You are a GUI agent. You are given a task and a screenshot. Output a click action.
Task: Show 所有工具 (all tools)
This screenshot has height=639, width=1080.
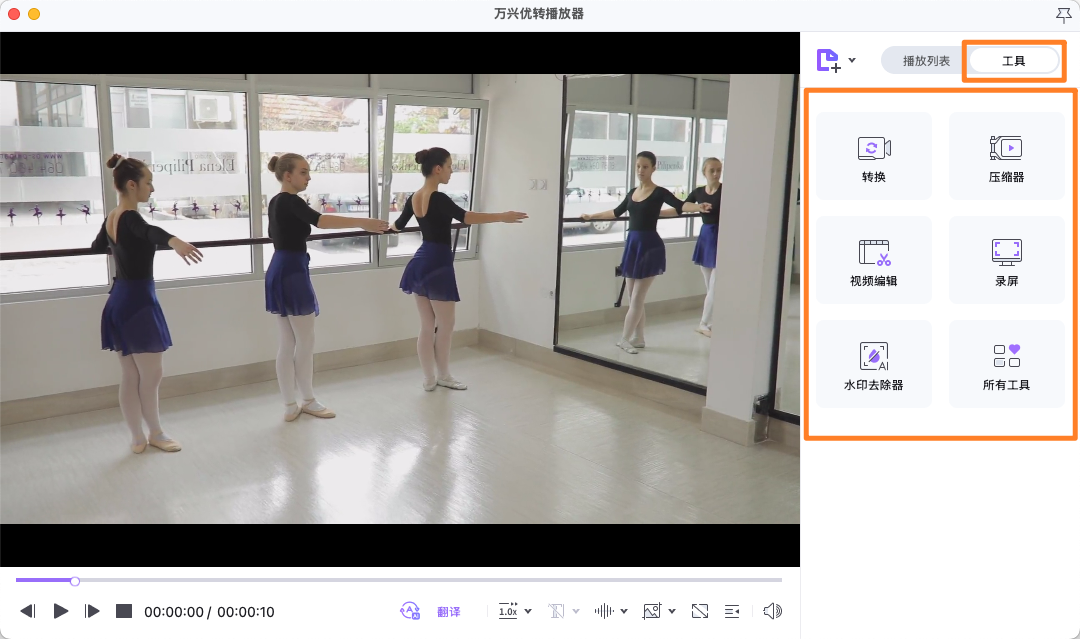tap(1006, 364)
